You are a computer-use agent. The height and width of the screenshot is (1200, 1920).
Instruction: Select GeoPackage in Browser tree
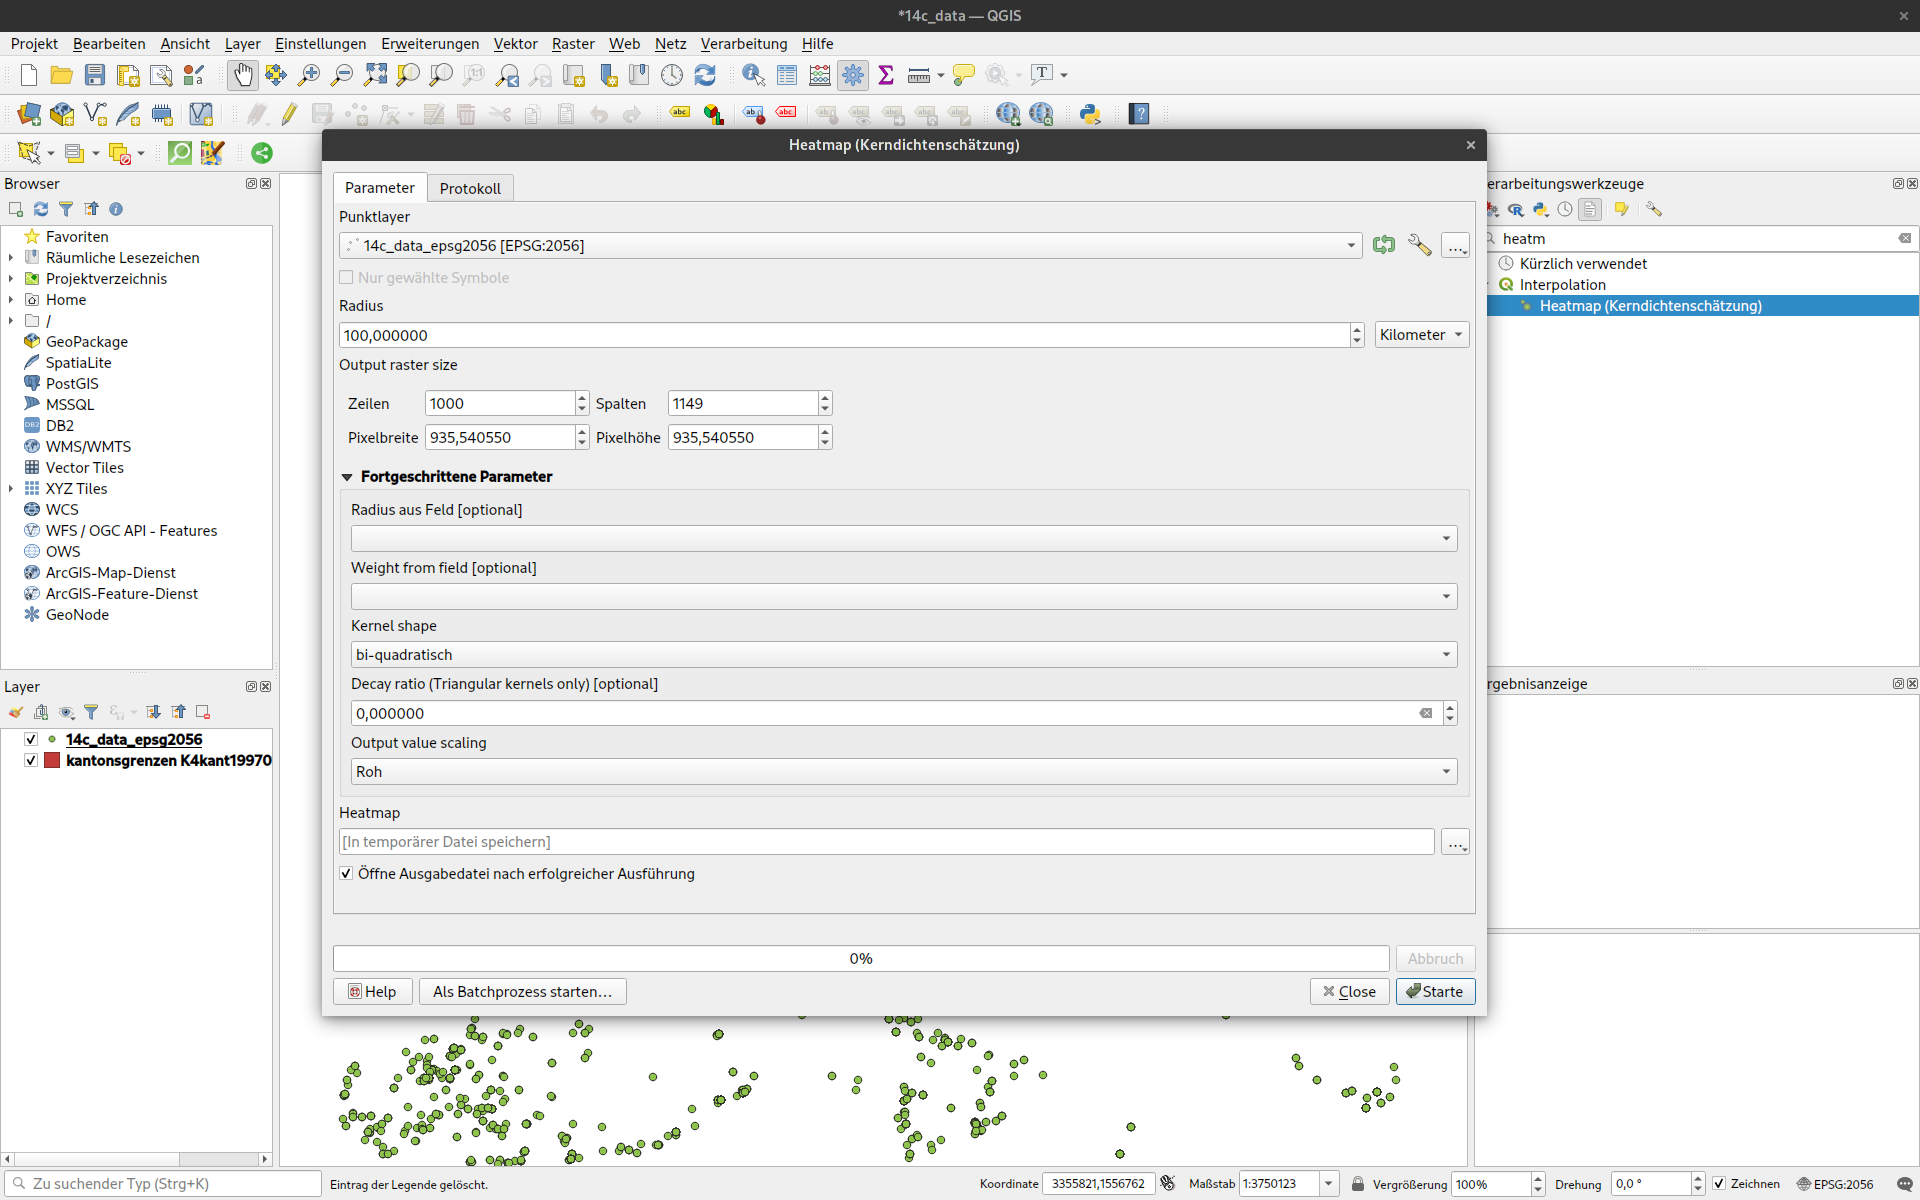[x=87, y=342]
